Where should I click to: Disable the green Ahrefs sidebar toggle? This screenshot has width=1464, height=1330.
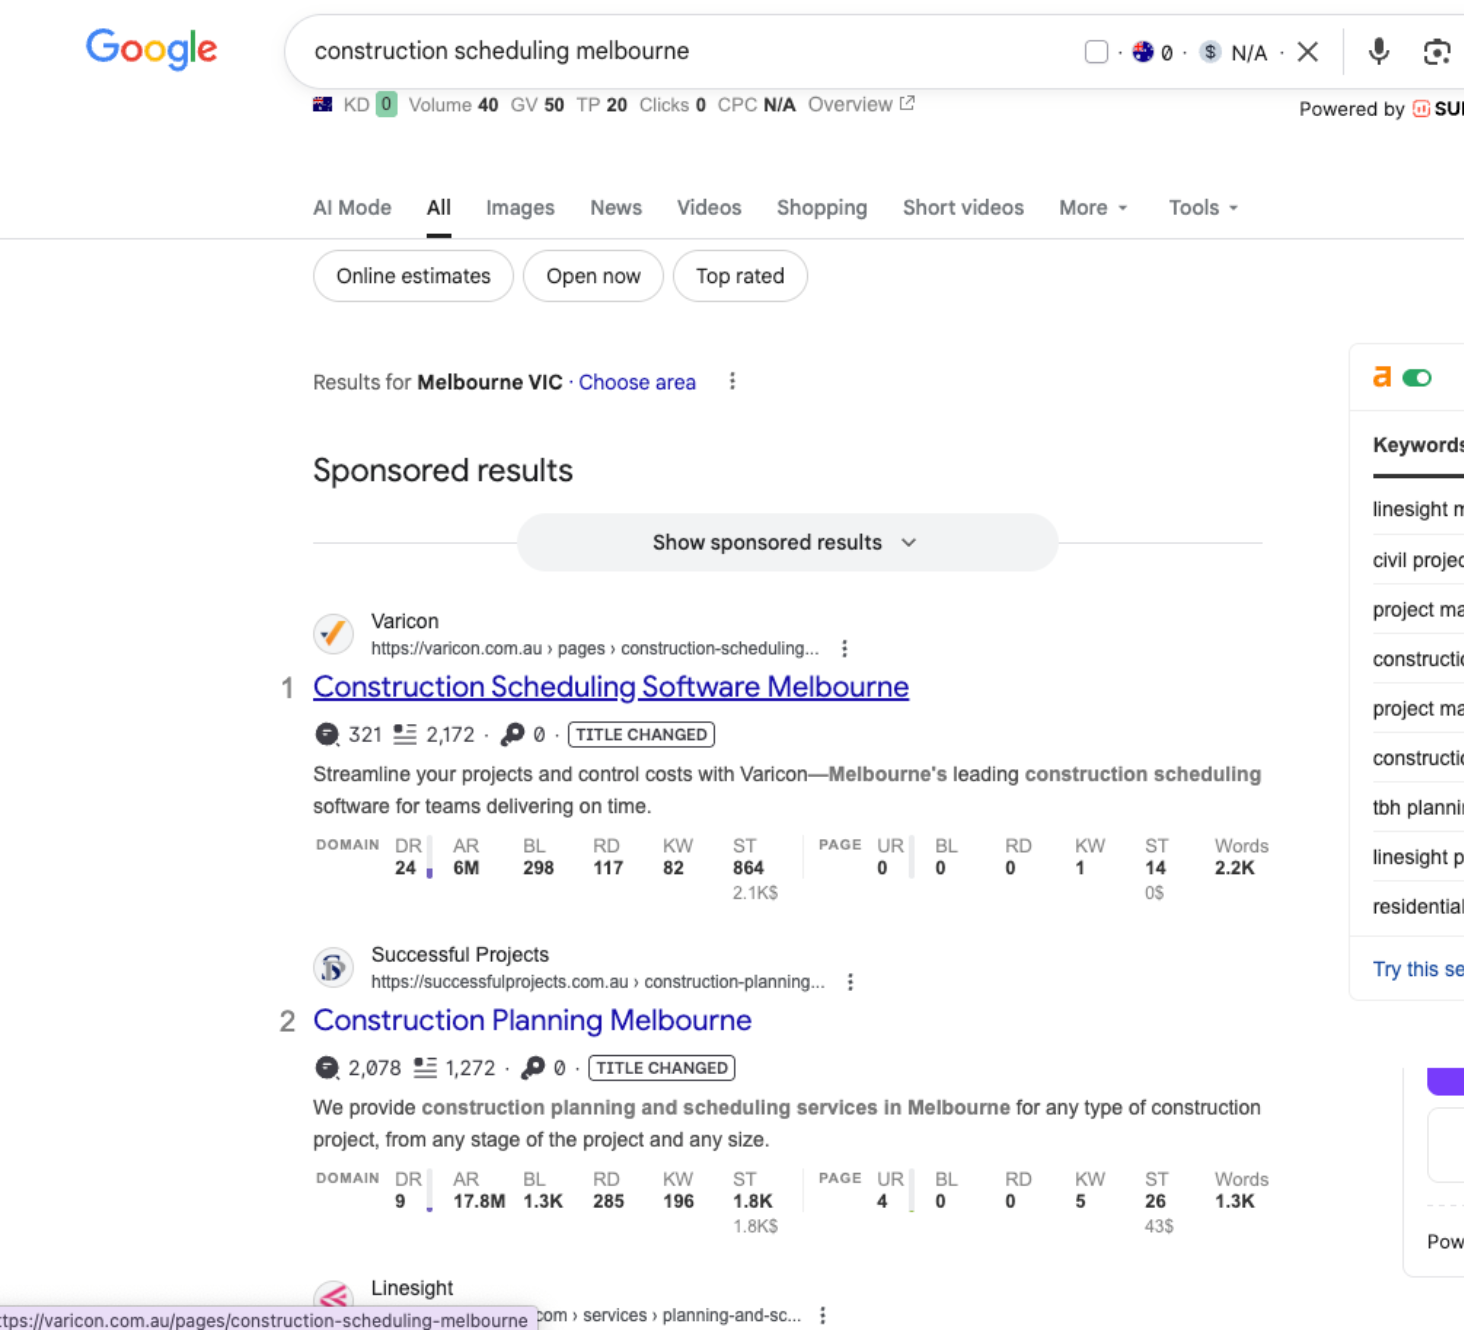tap(1420, 377)
